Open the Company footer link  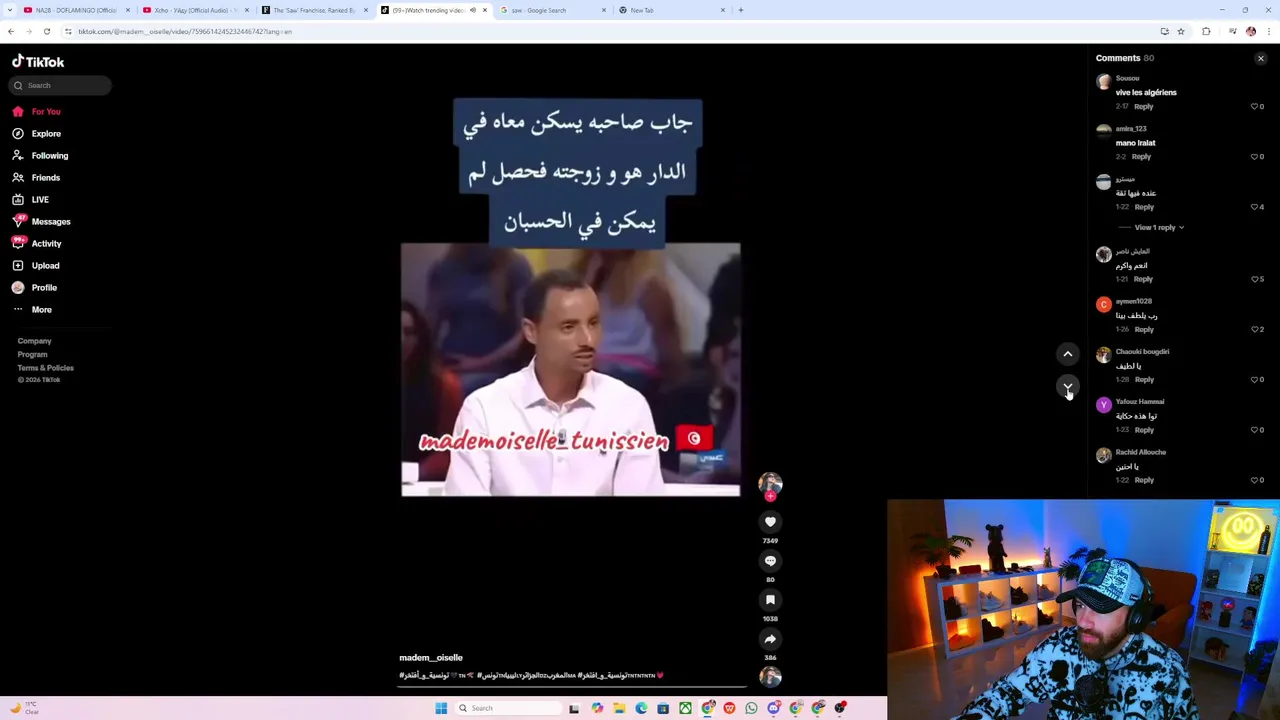click(x=34, y=342)
